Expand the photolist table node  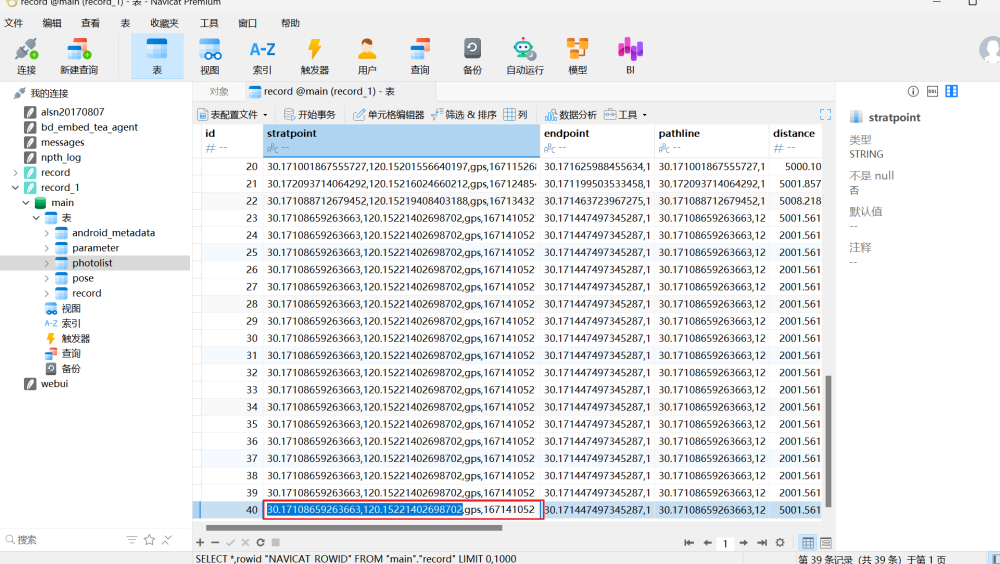(47, 263)
